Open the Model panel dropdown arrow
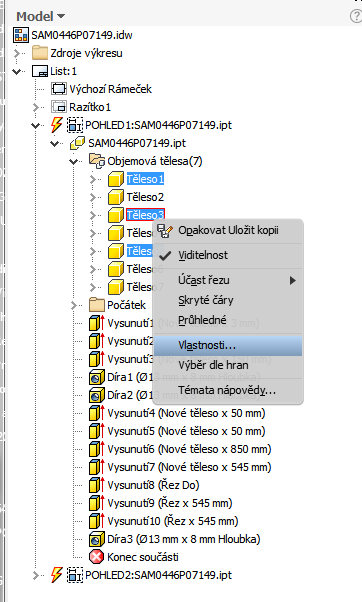The height and width of the screenshot is (602, 362). (61, 17)
